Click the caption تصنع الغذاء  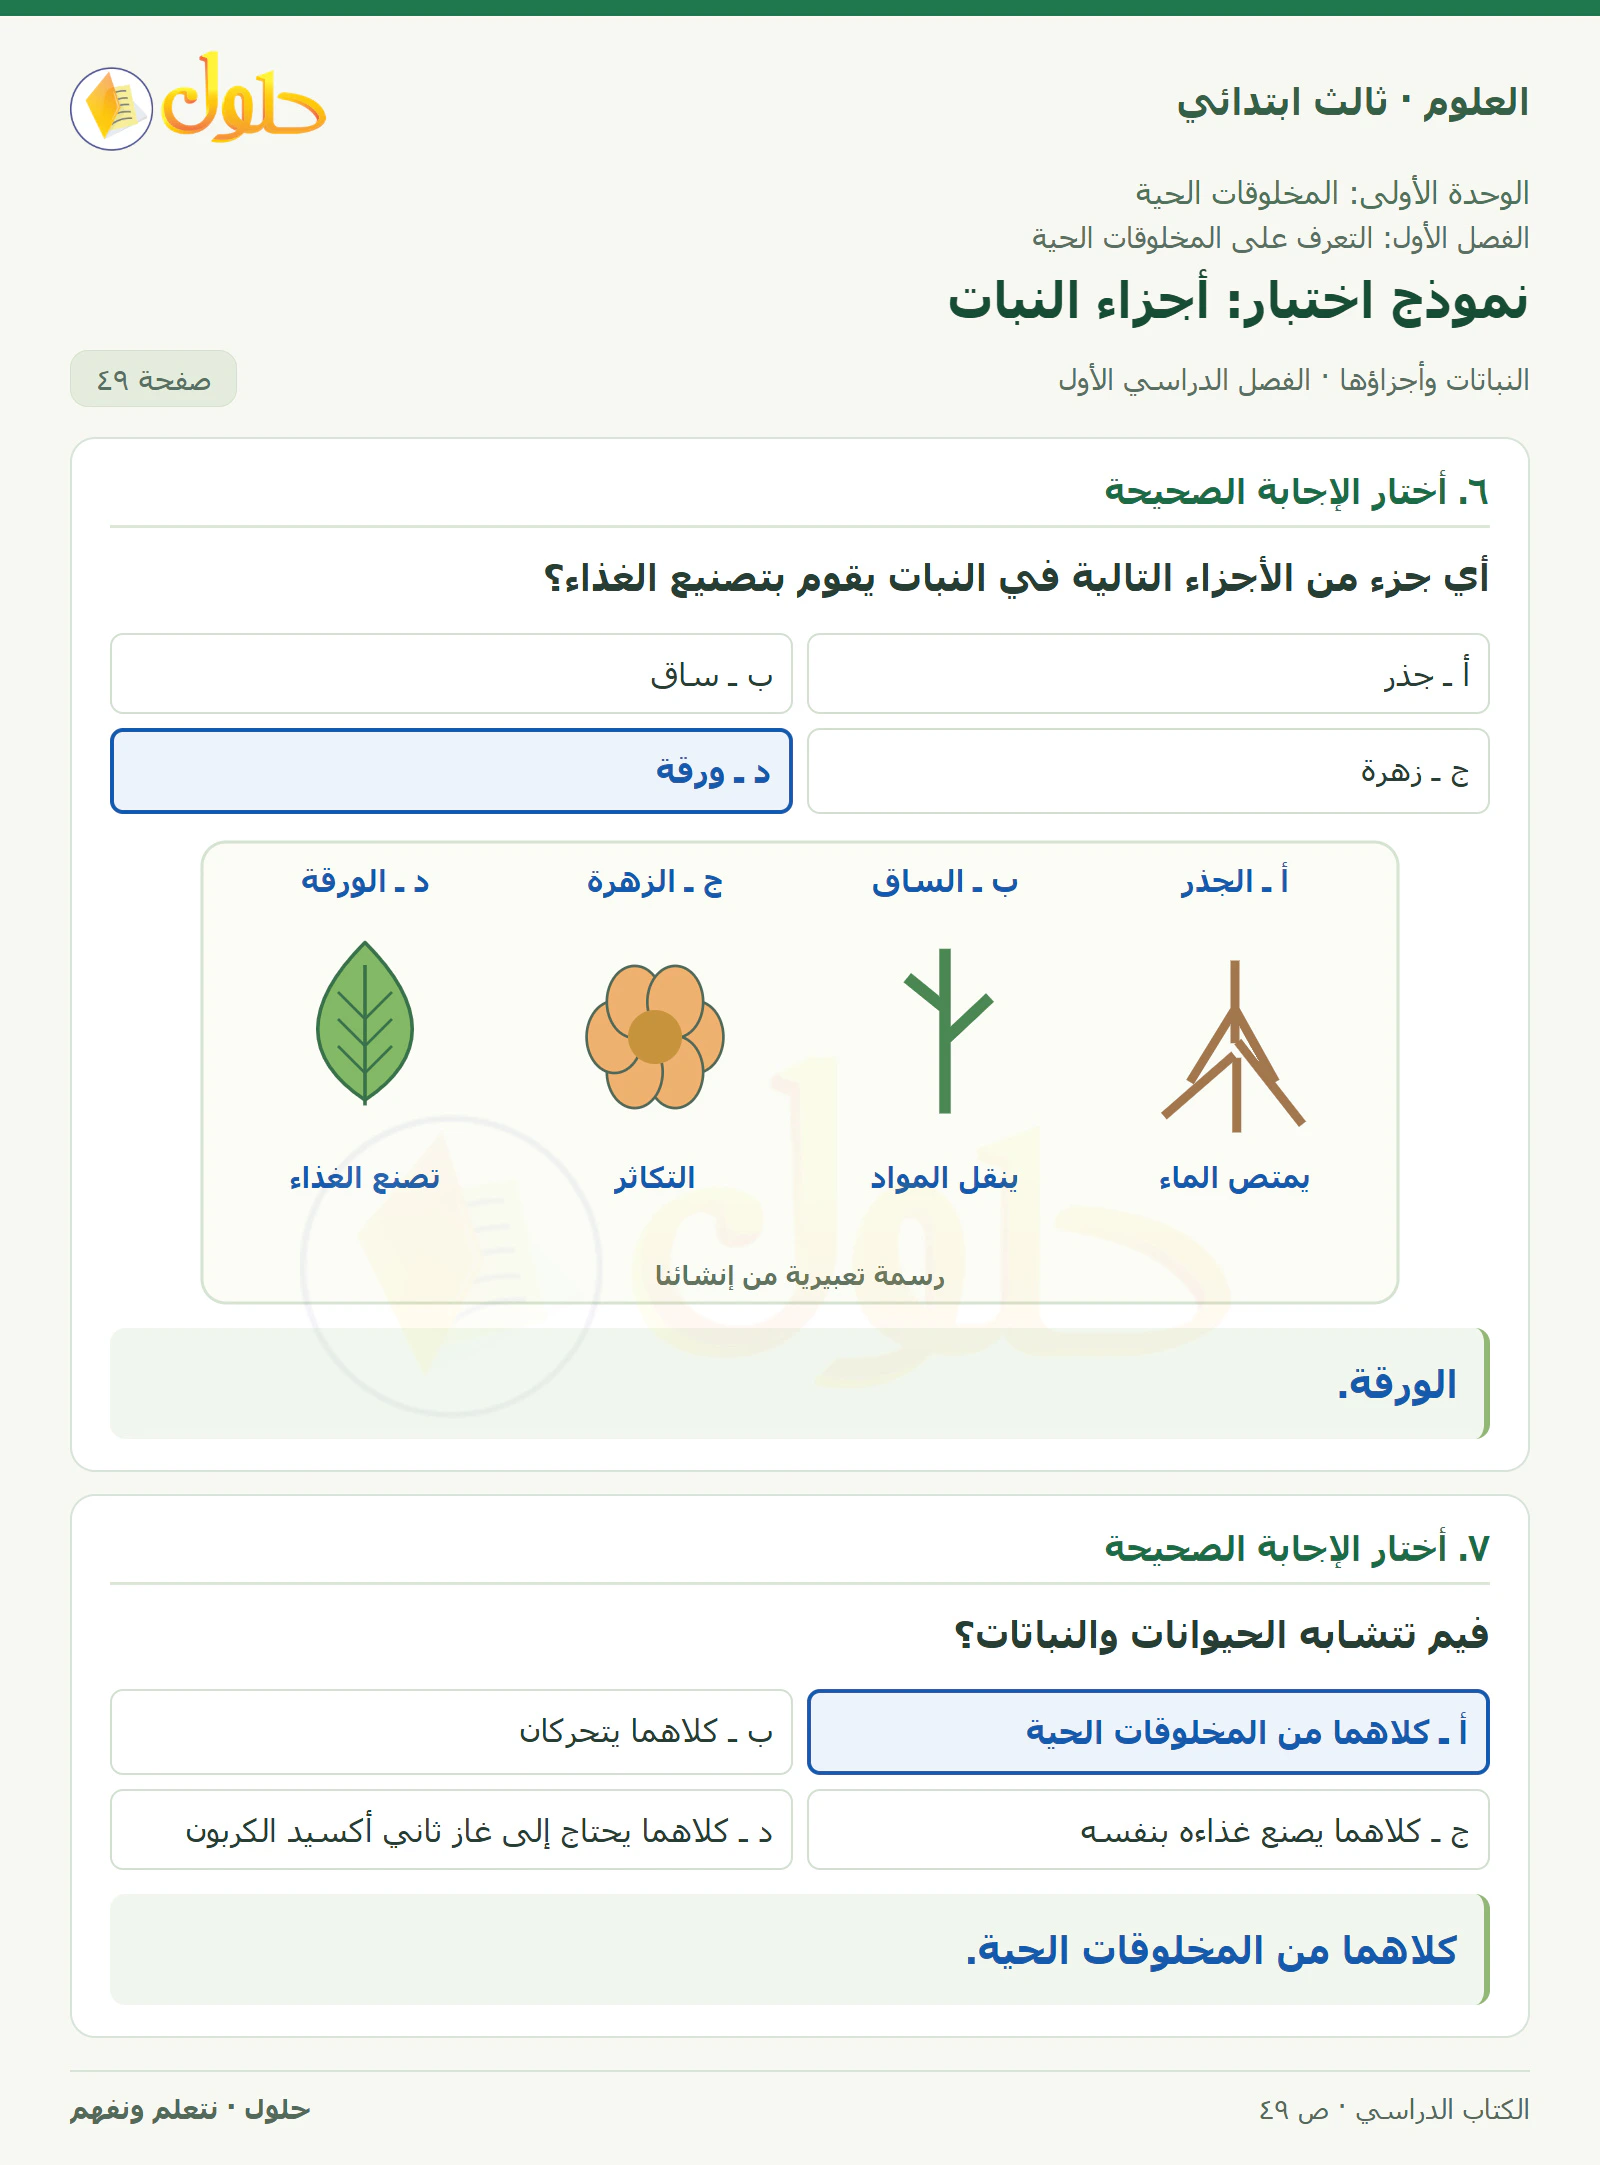pyautogui.click(x=365, y=1178)
